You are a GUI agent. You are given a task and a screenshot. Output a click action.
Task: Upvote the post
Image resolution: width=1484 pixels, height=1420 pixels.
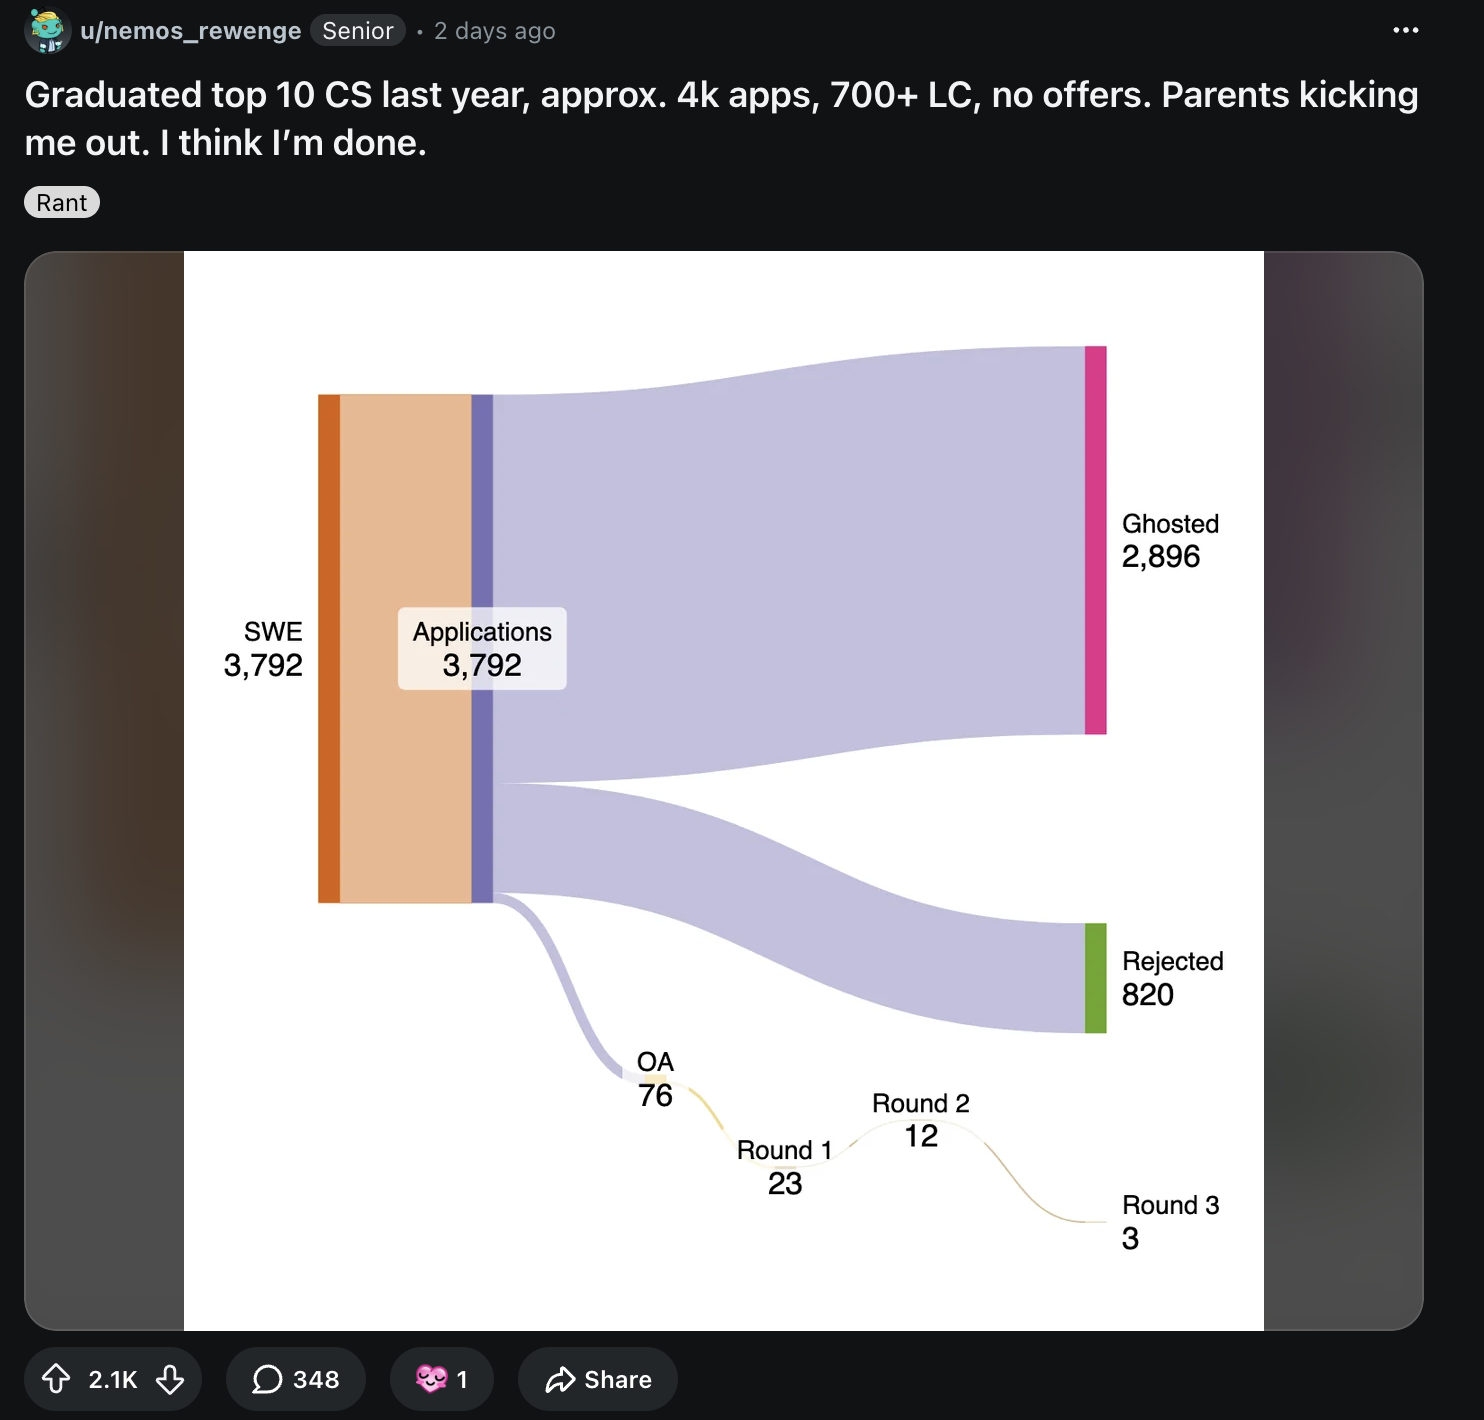tap(56, 1379)
